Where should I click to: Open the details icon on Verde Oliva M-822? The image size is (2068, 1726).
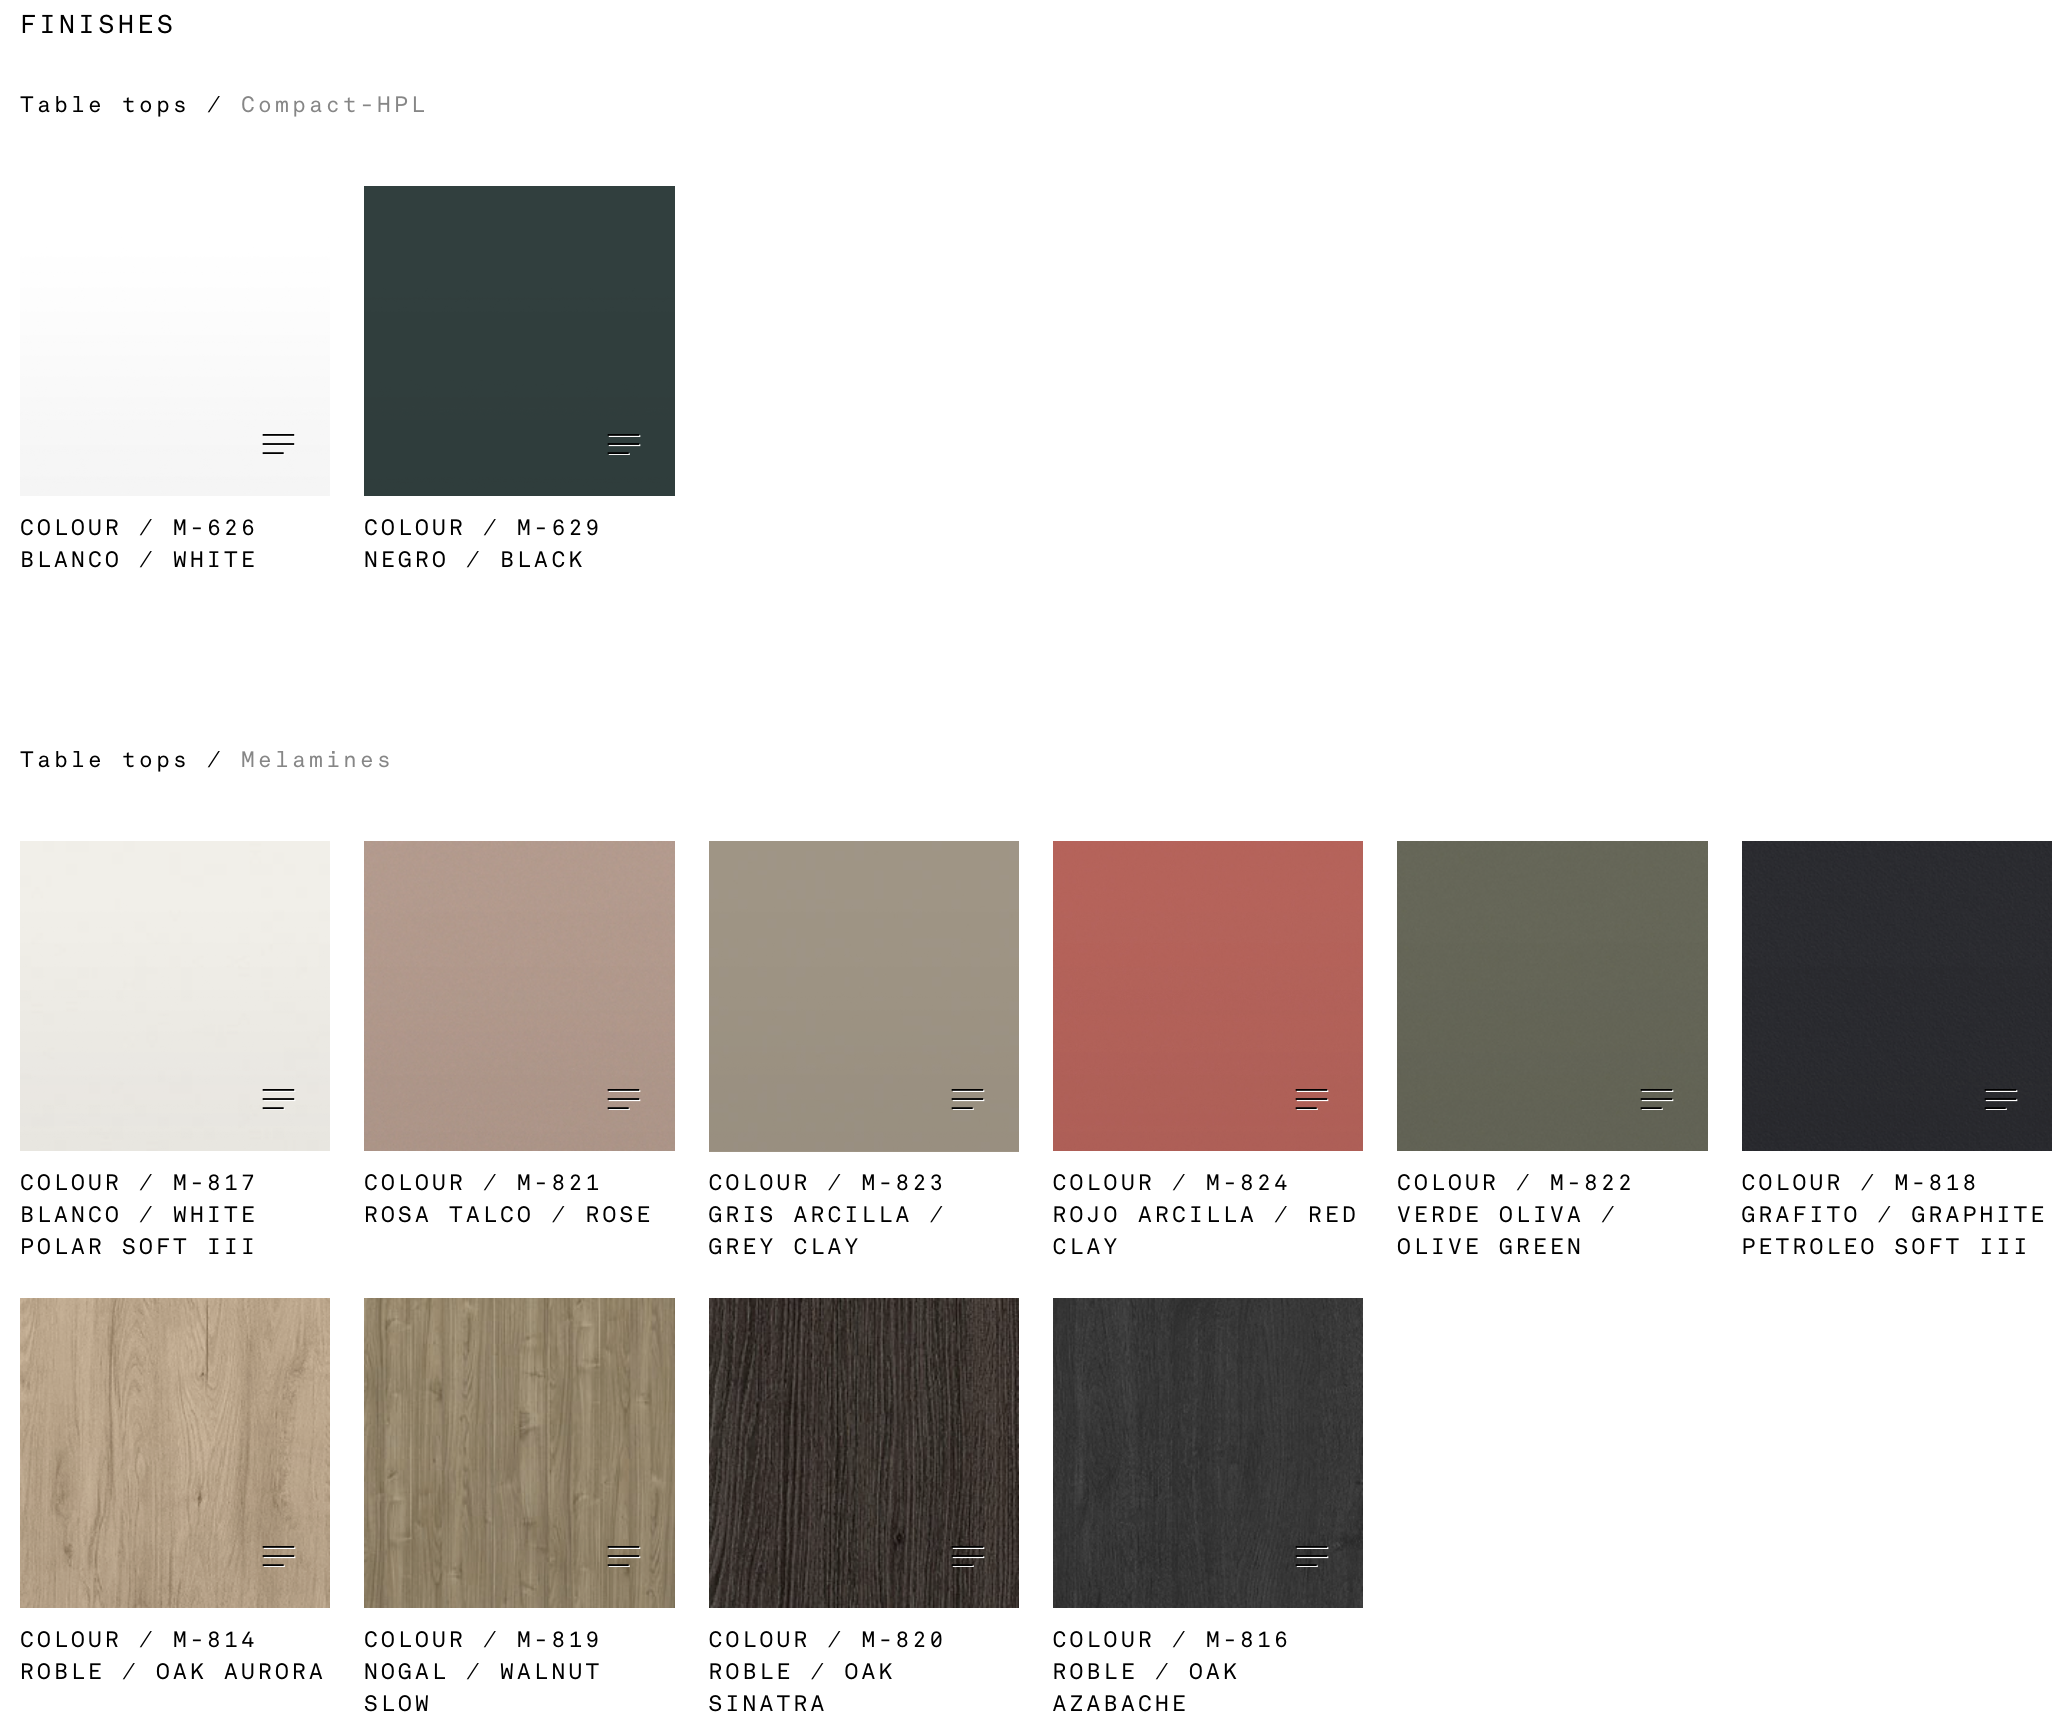point(1656,1099)
